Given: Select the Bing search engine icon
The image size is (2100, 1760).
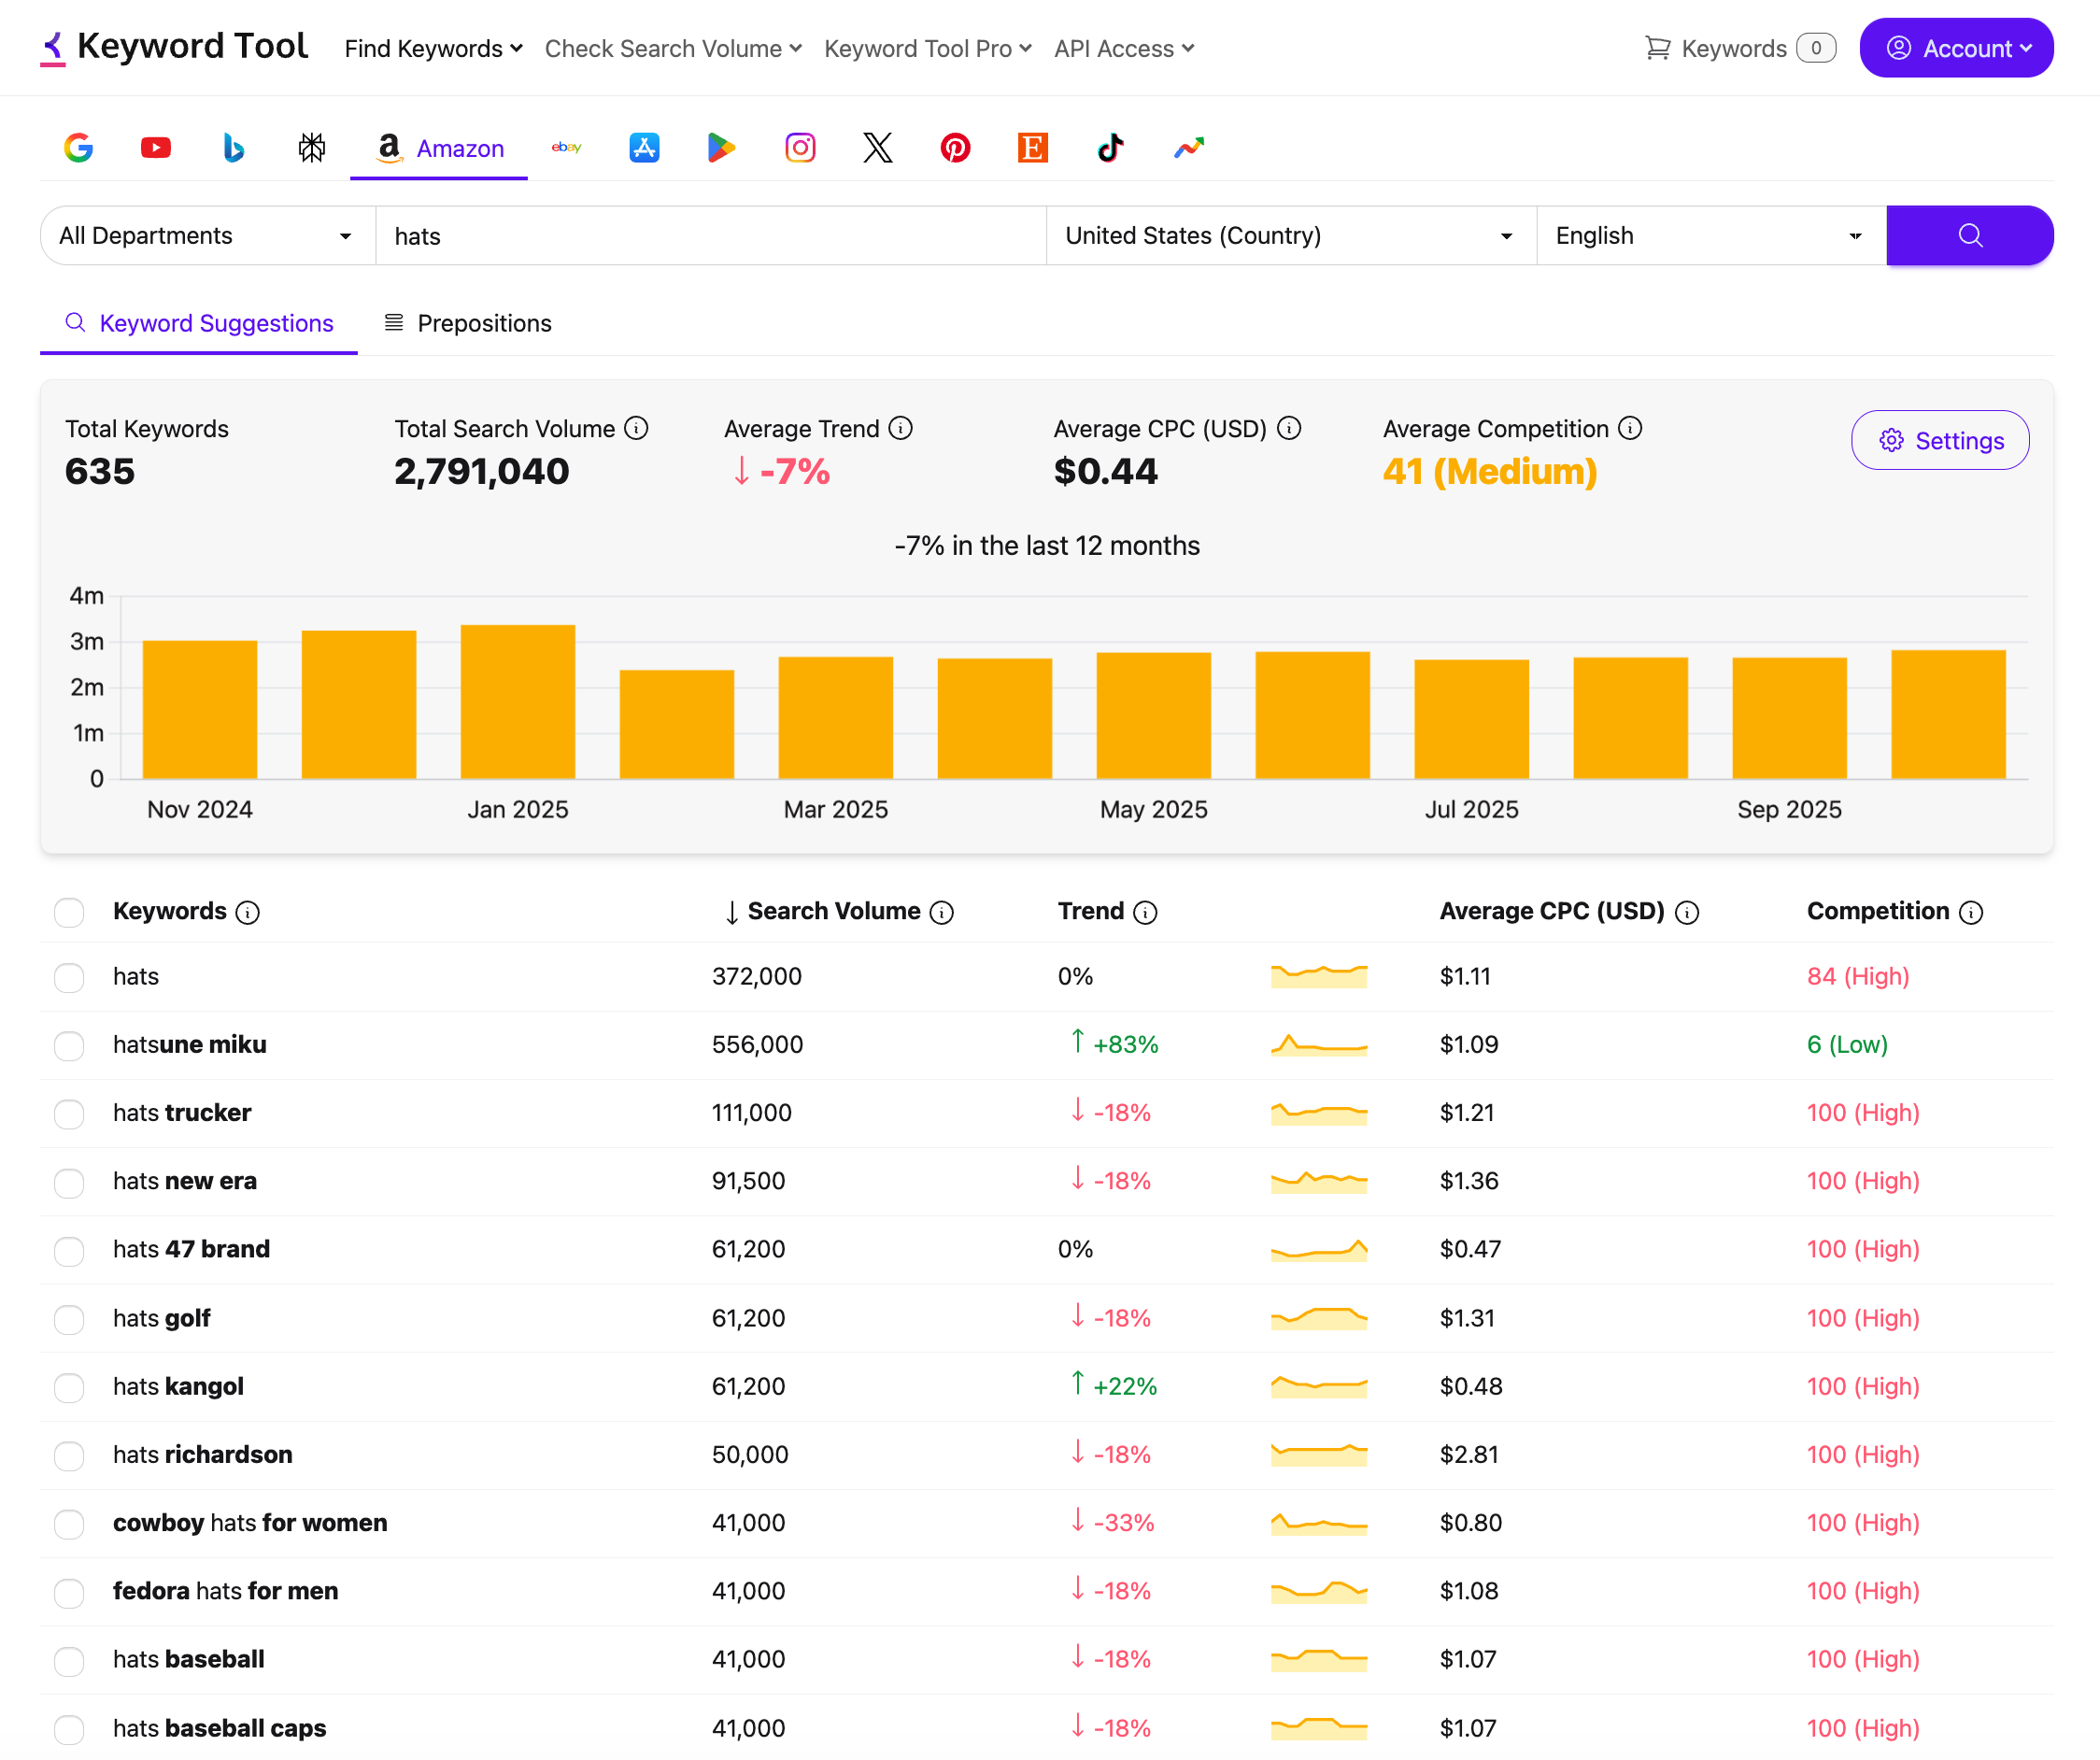Looking at the screenshot, I should coord(233,148).
